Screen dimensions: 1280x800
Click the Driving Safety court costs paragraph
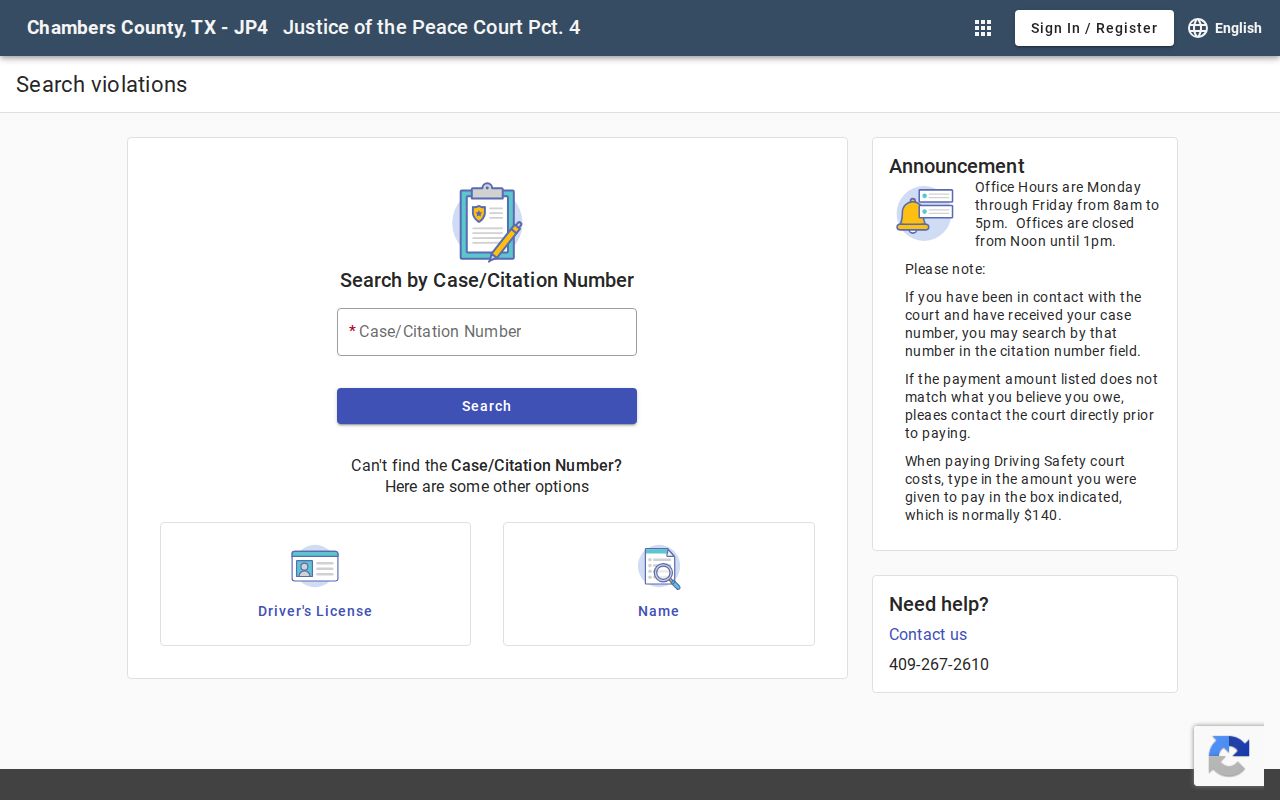coord(1021,488)
